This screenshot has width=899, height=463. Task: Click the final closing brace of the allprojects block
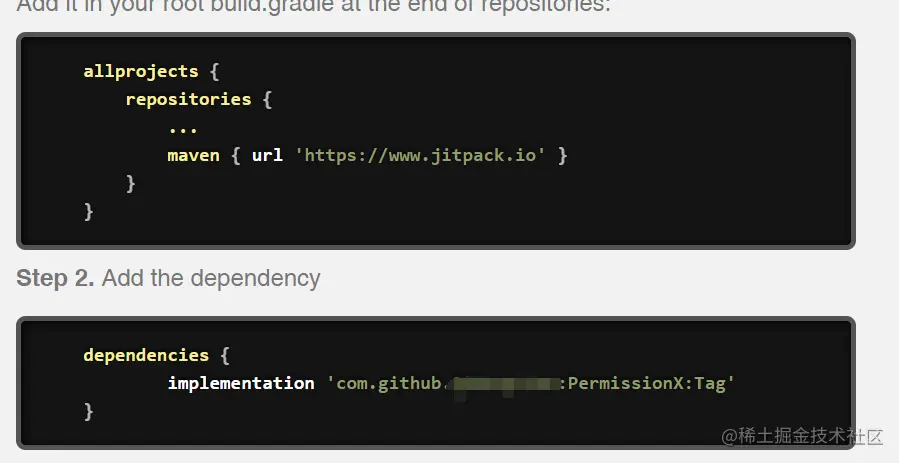(89, 211)
